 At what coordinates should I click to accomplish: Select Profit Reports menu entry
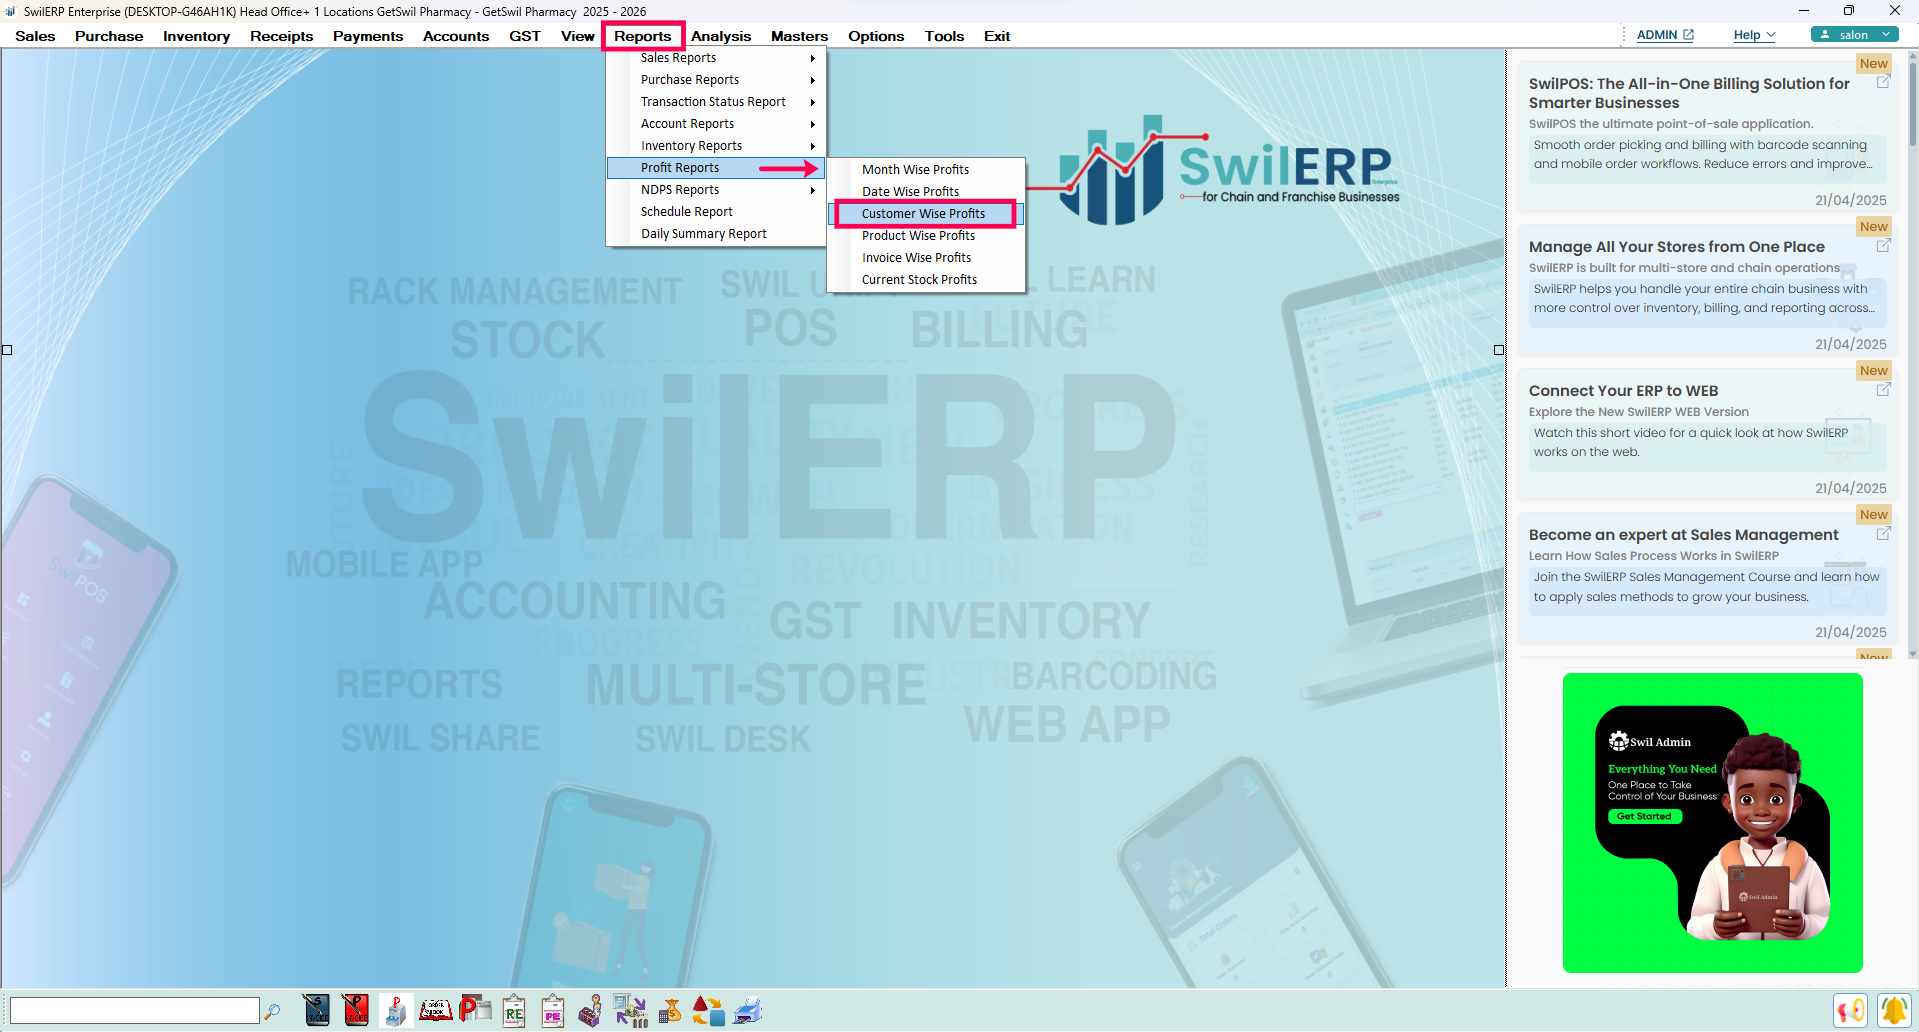(x=716, y=168)
